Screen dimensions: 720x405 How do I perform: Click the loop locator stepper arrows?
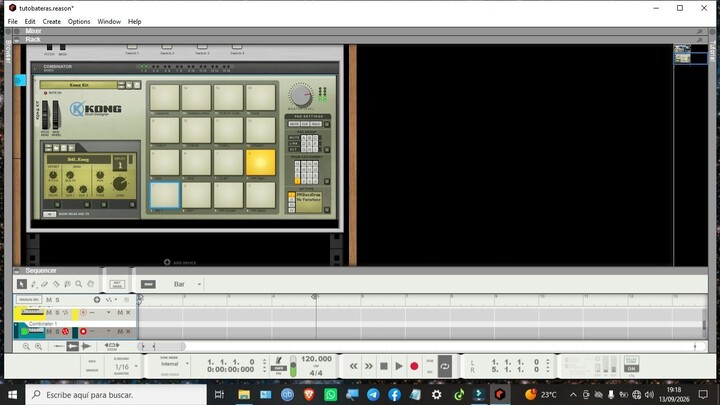coord(548,366)
